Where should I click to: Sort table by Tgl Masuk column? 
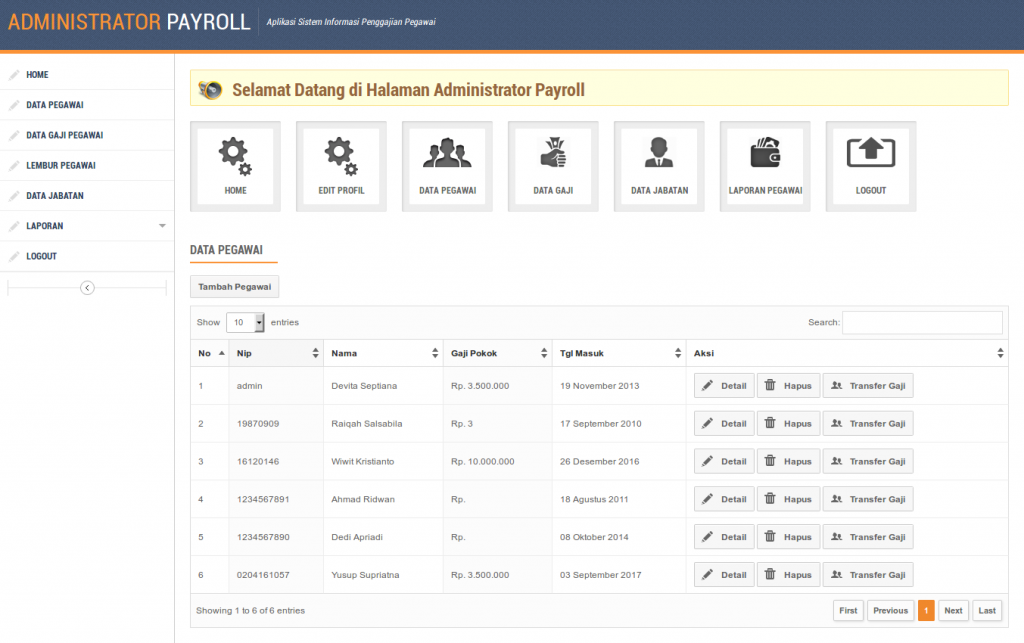616,353
